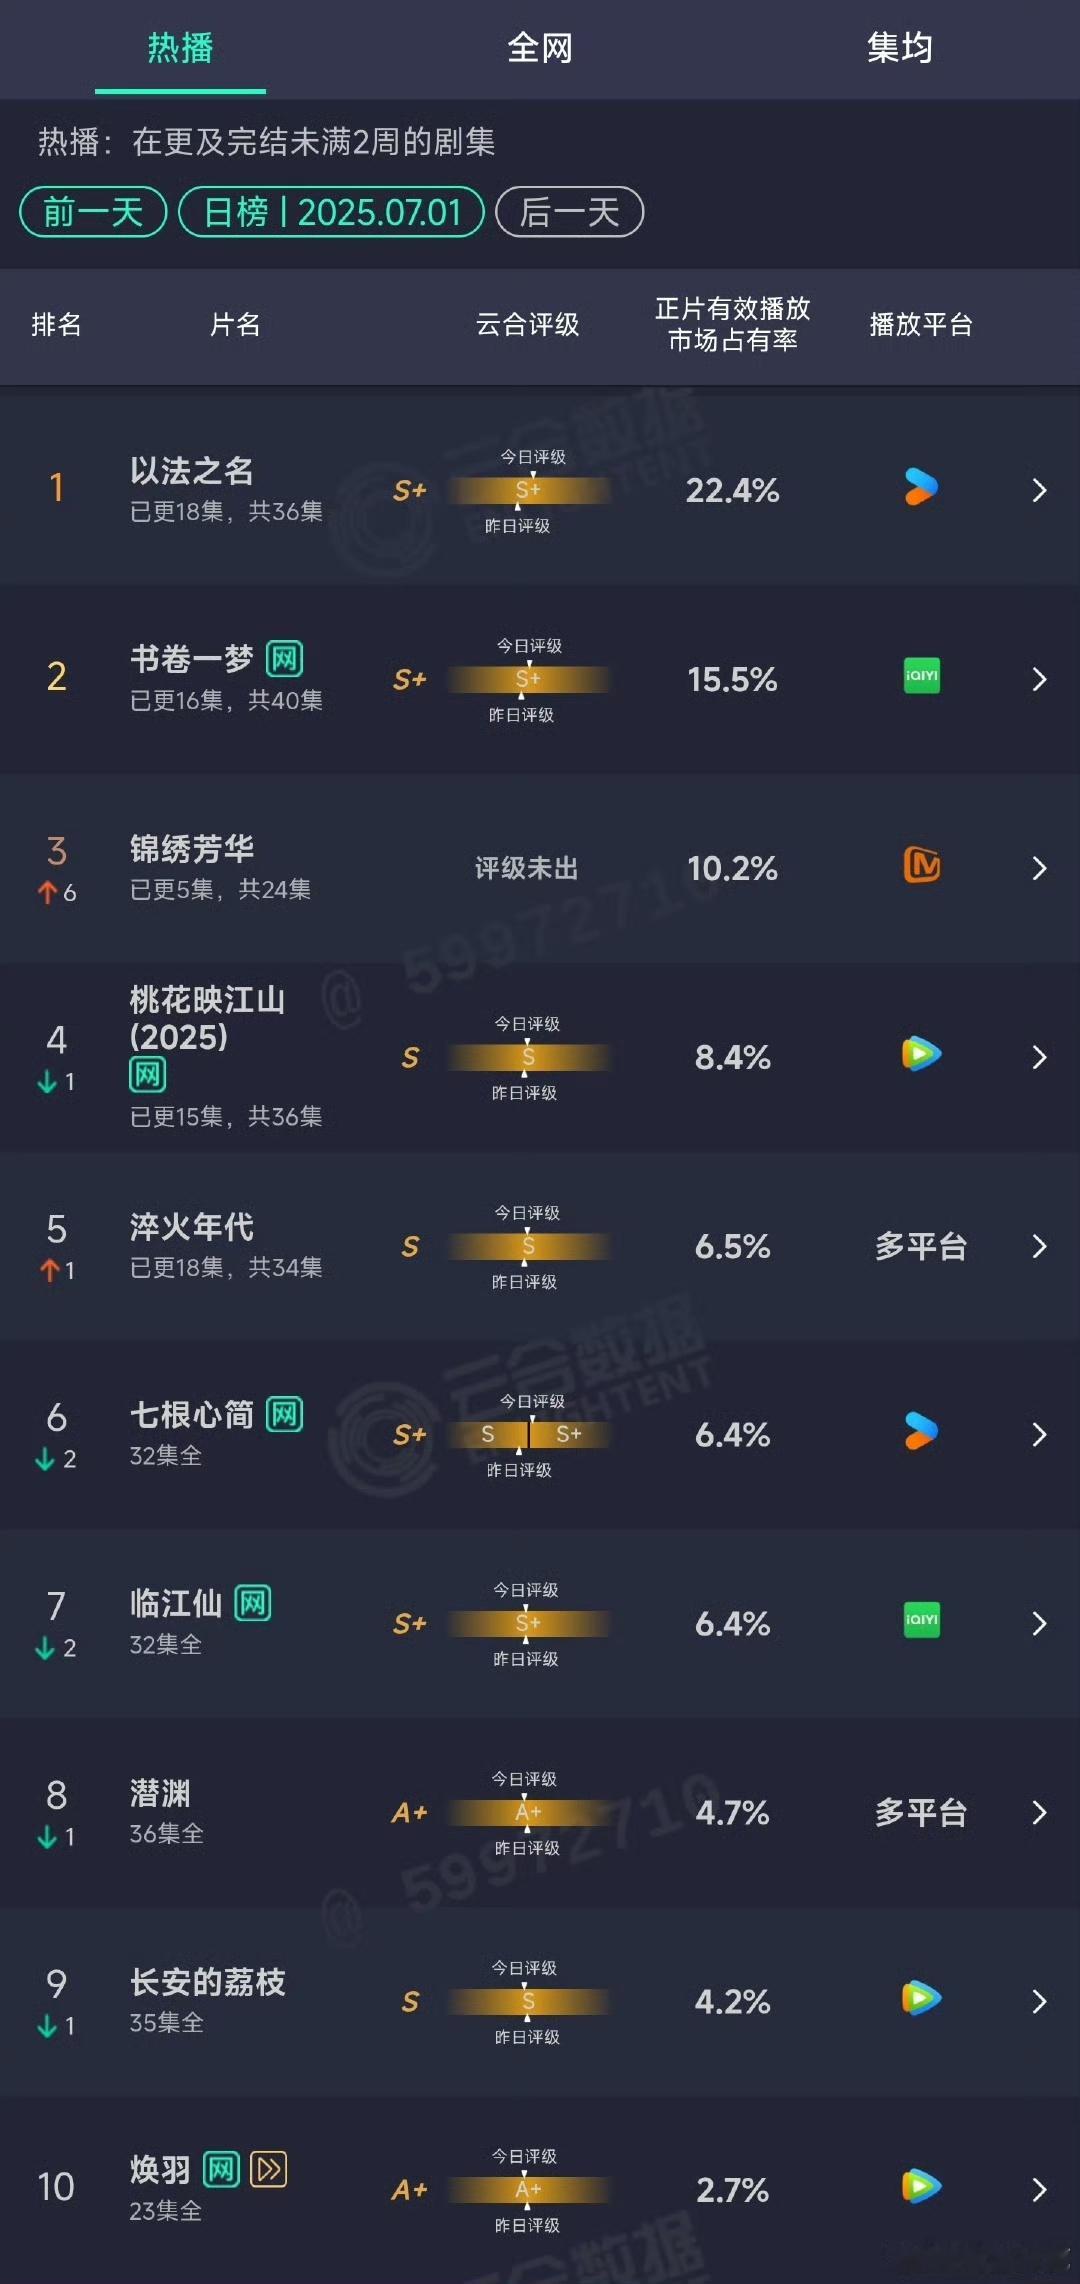Image resolution: width=1080 pixels, height=2284 pixels.
Task: Expand details arrow for 焕羽
Action: (x=1039, y=2190)
